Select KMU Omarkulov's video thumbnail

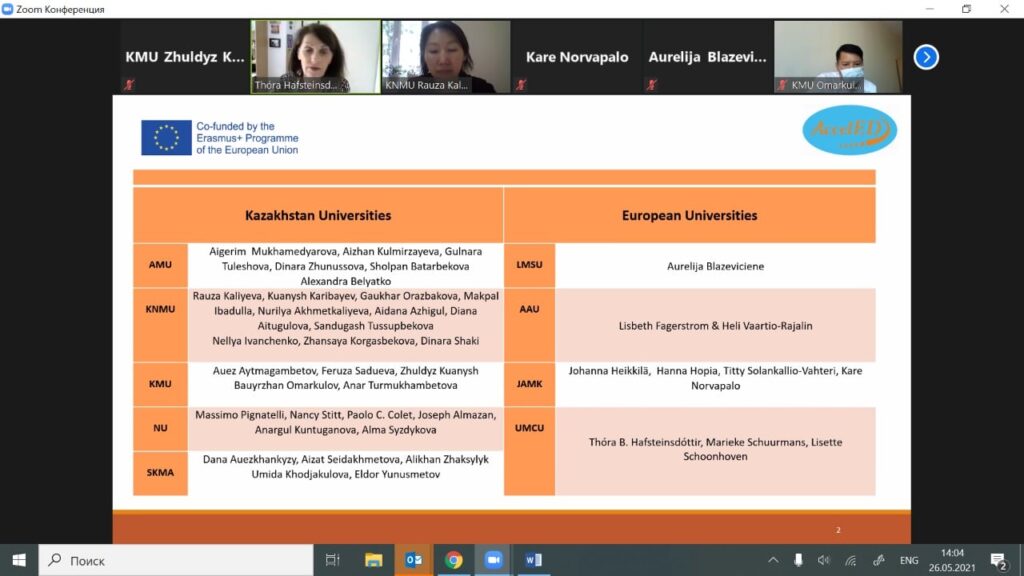pyautogui.click(x=838, y=57)
